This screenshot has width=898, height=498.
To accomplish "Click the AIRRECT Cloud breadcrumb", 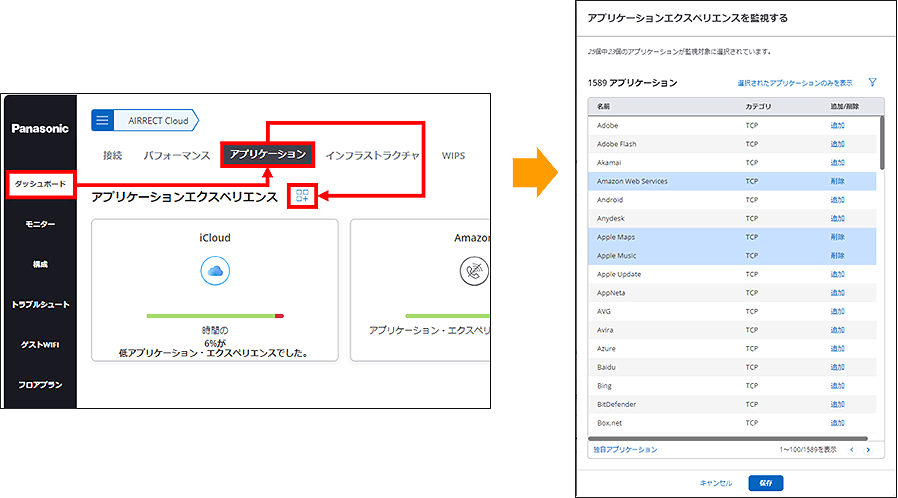I will [158, 120].
